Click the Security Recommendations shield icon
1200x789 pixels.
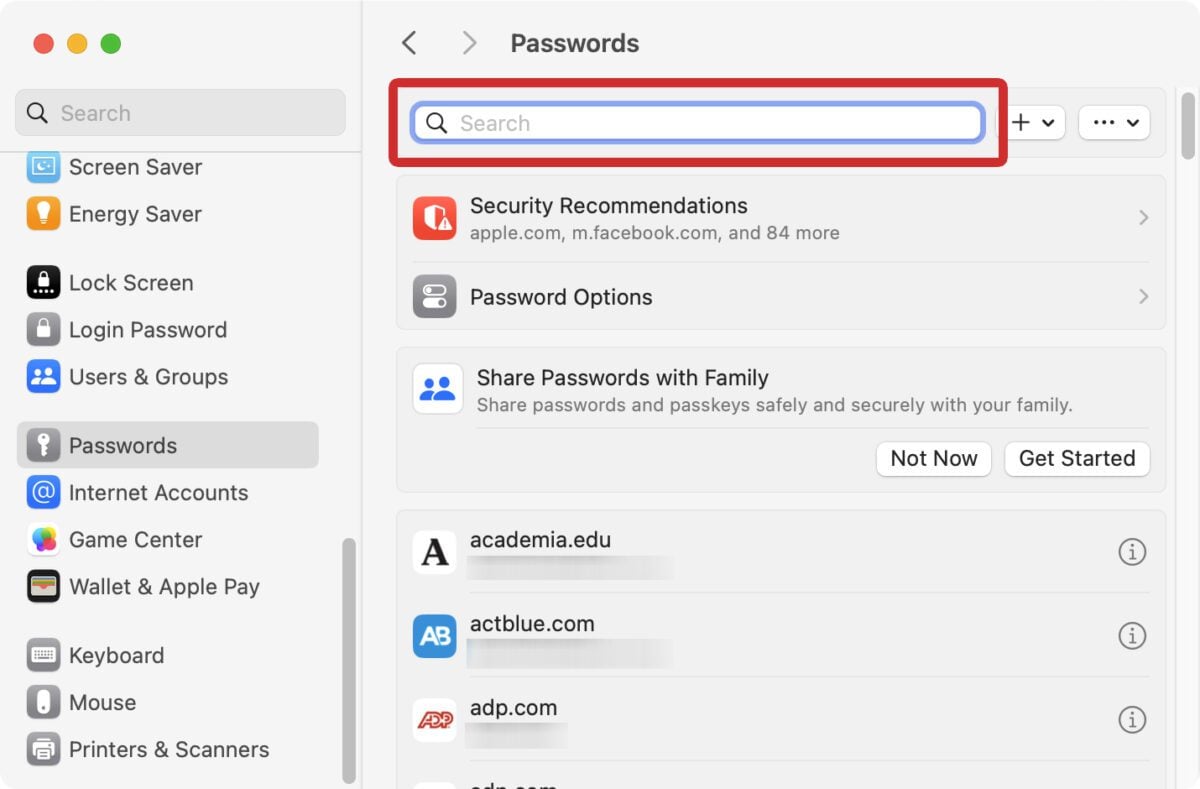click(434, 217)
